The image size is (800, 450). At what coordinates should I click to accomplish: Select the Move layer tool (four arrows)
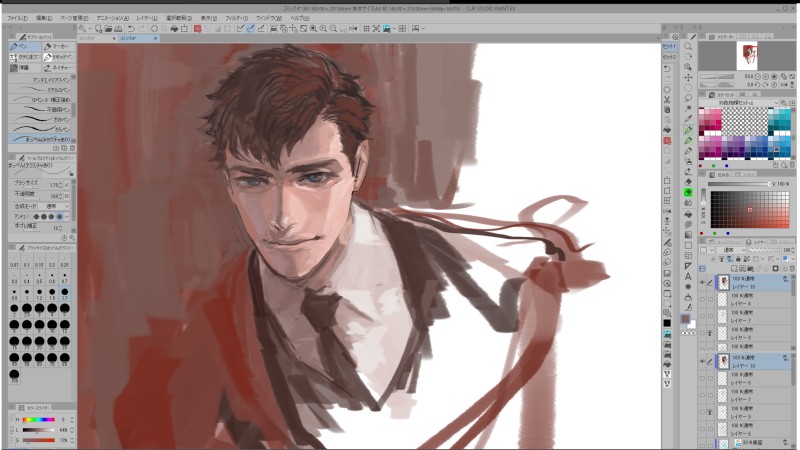point(688,77)
